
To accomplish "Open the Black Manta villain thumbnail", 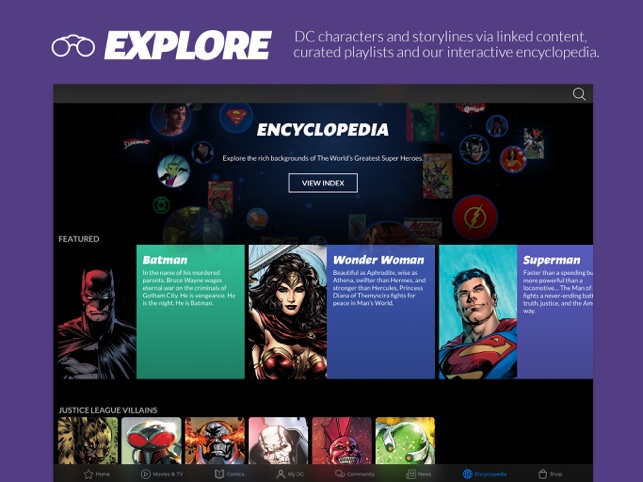I will pyautogui.click(x=151, y=441).
